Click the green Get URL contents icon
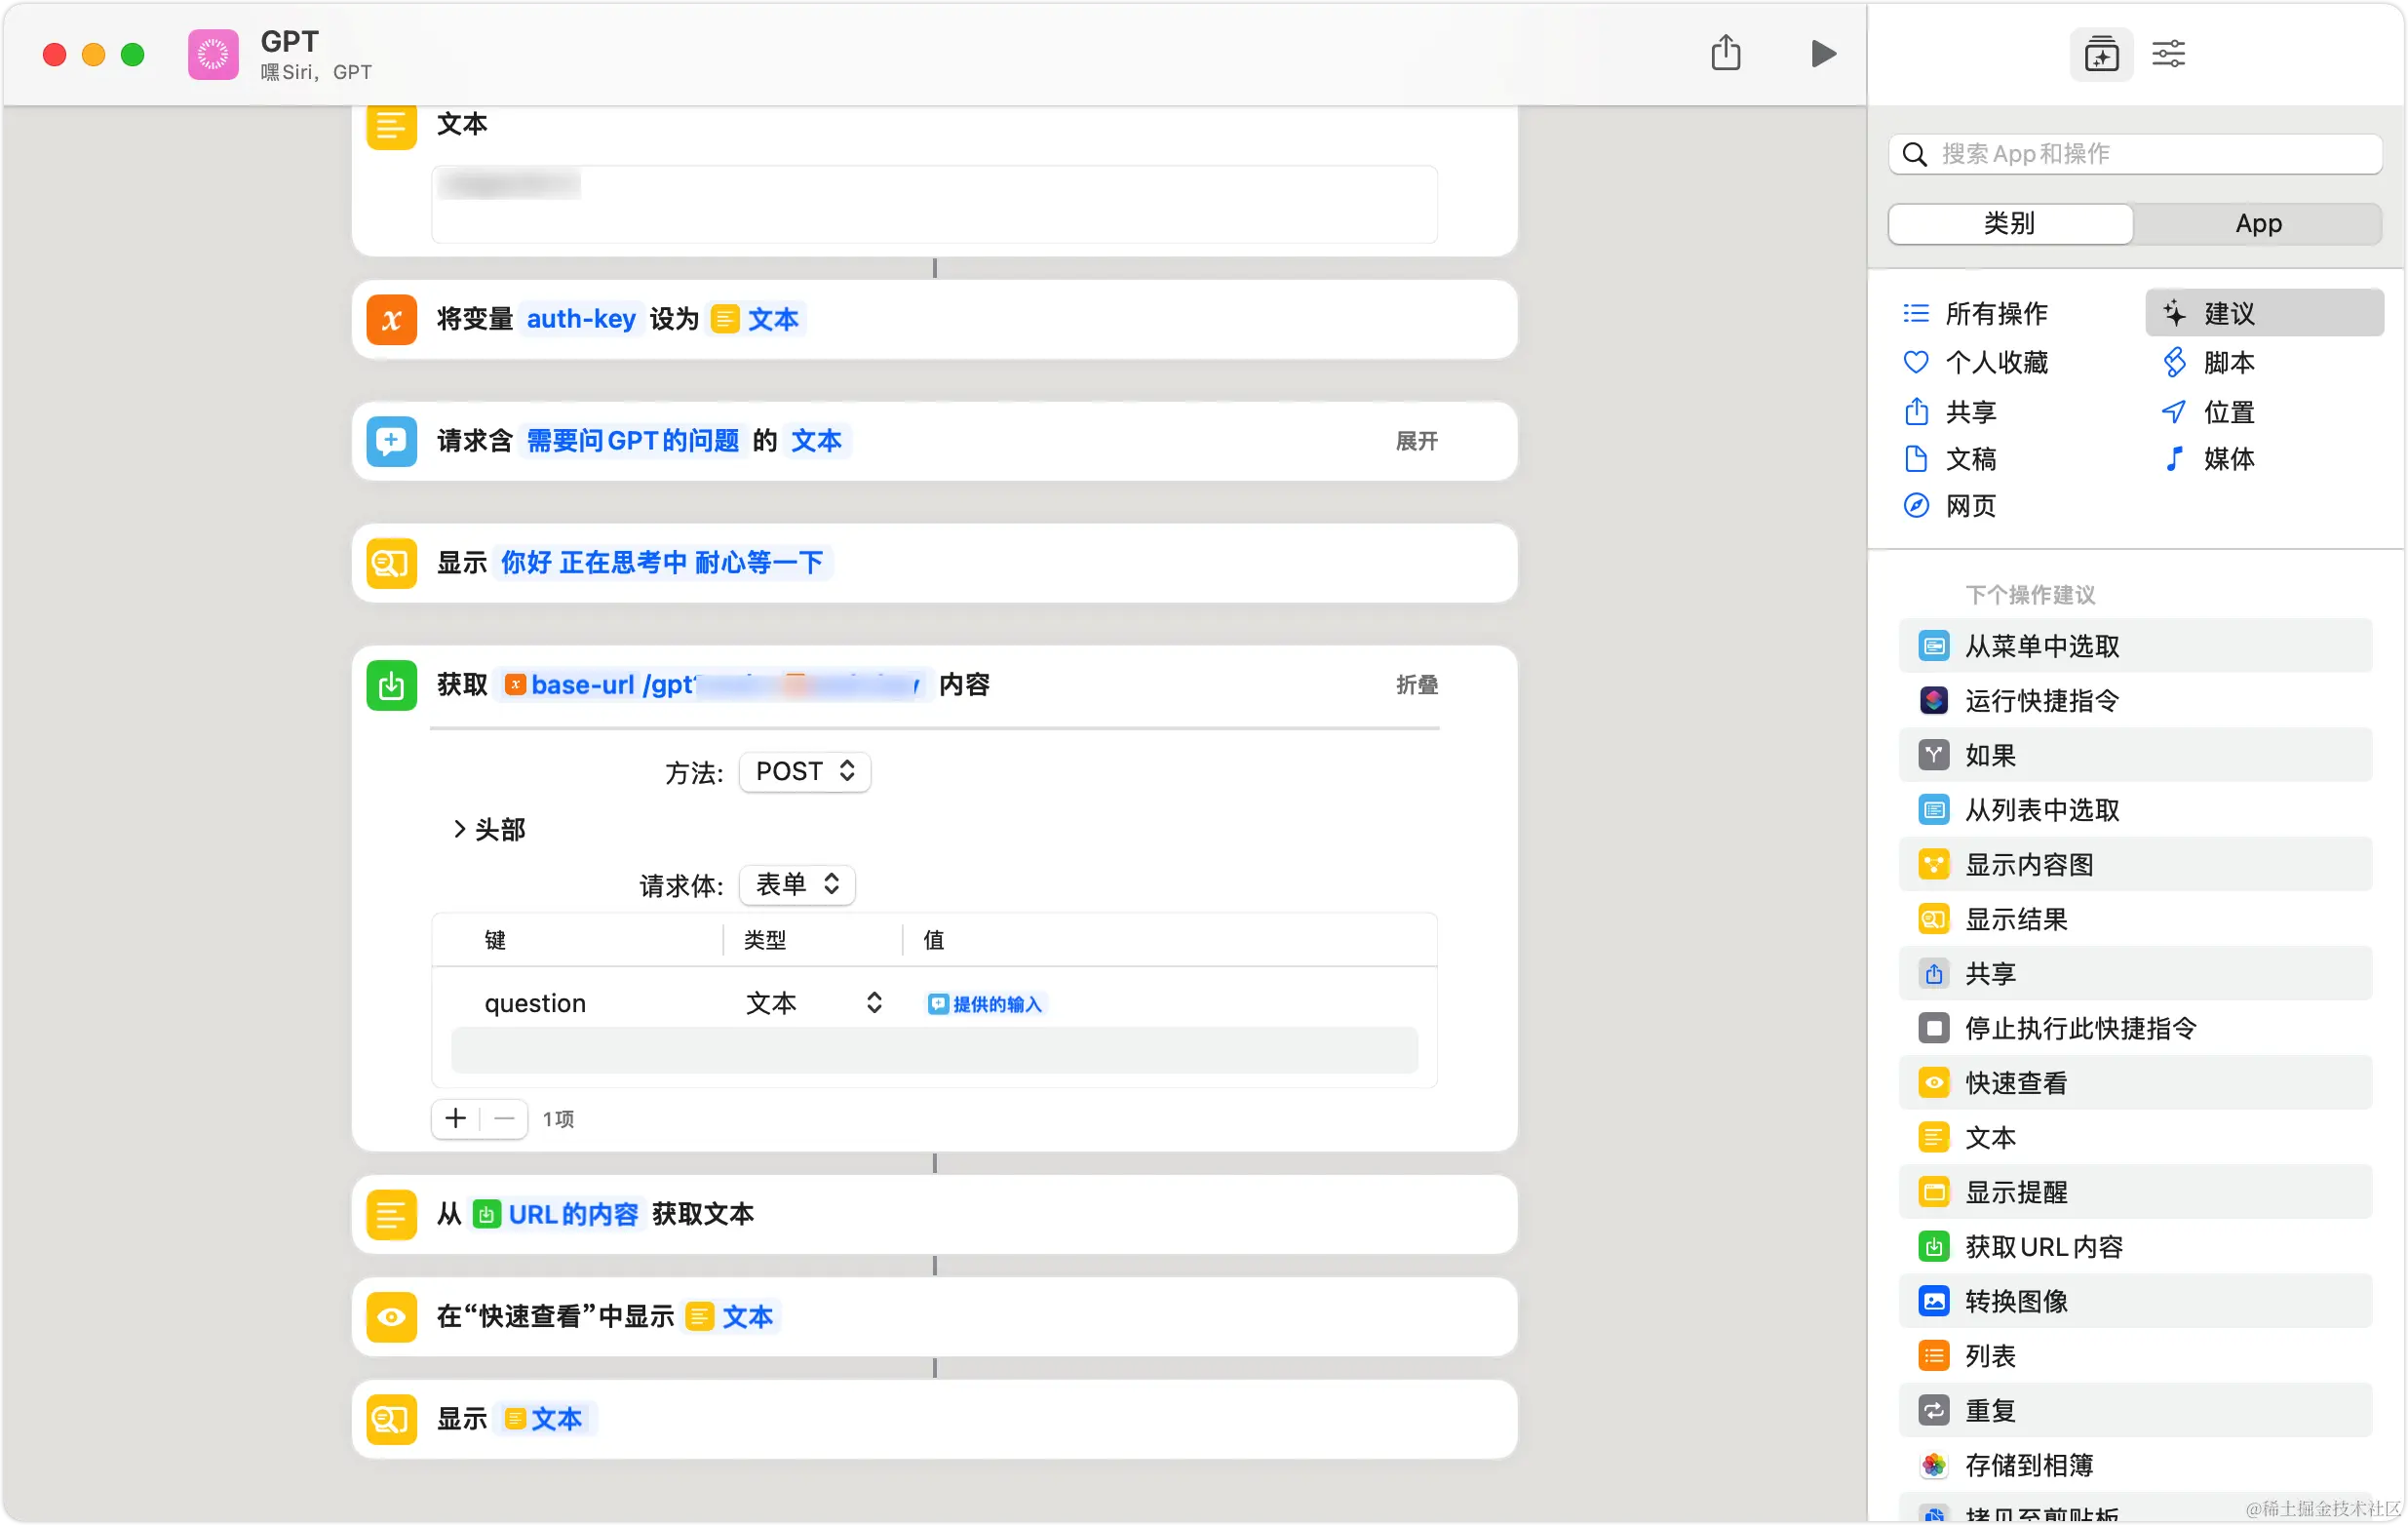This screenshot has width=2408, height=1525. click(391, 685)
